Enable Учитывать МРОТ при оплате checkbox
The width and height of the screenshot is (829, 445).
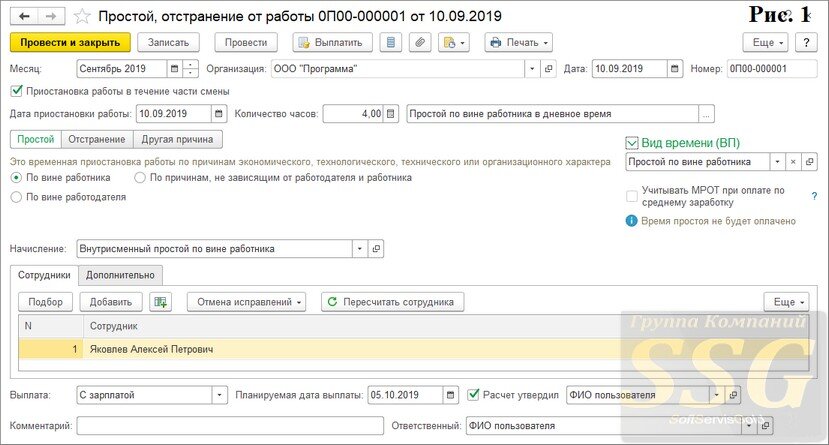click(x=632, y=196)
